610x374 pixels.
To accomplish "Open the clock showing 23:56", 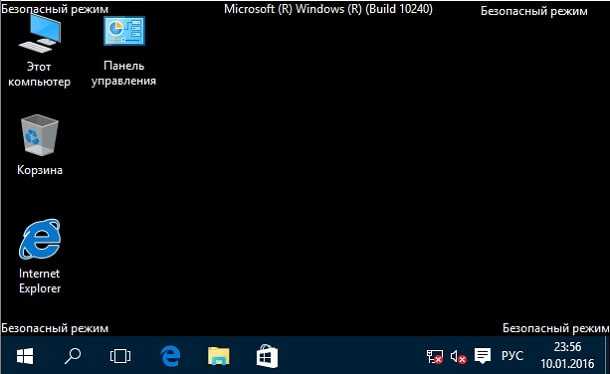I will [567, 355].
